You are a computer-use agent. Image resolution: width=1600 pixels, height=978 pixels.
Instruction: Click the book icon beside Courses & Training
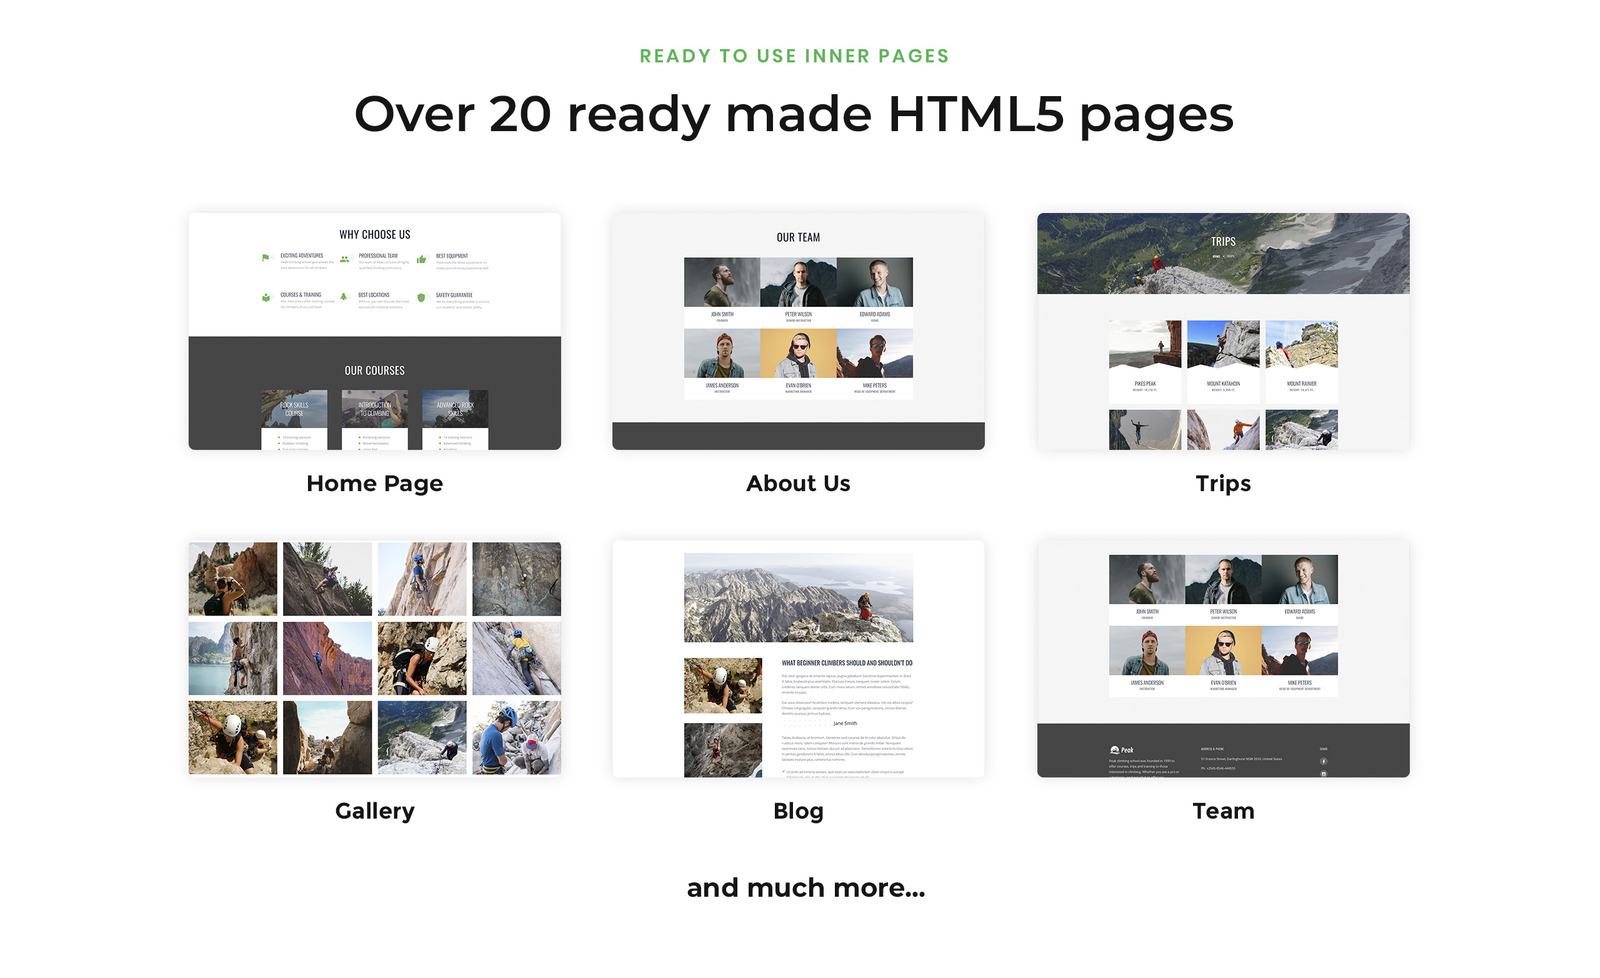pos(265,297)
